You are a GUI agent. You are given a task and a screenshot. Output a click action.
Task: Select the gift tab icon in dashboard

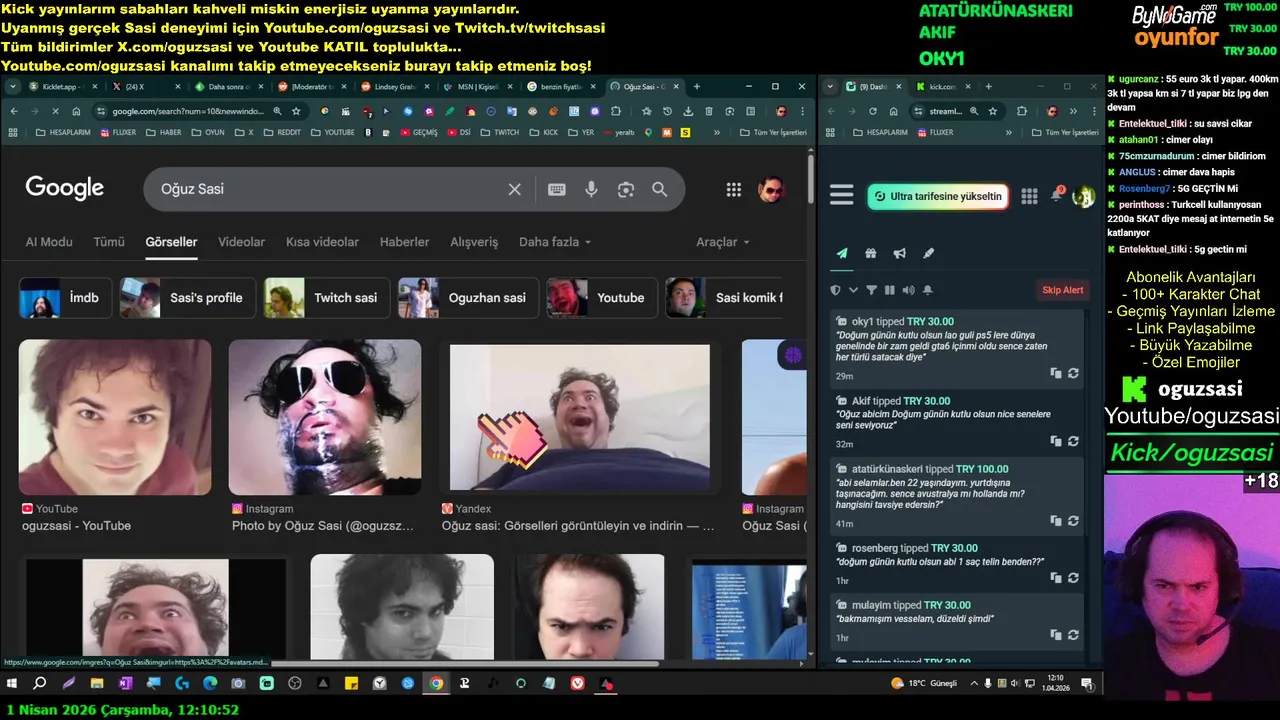(871, 254)
